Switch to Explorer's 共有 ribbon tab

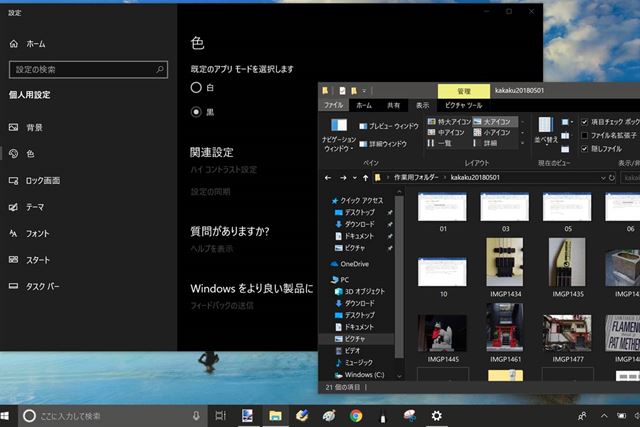pyautogui.click(x=393, y=105)
